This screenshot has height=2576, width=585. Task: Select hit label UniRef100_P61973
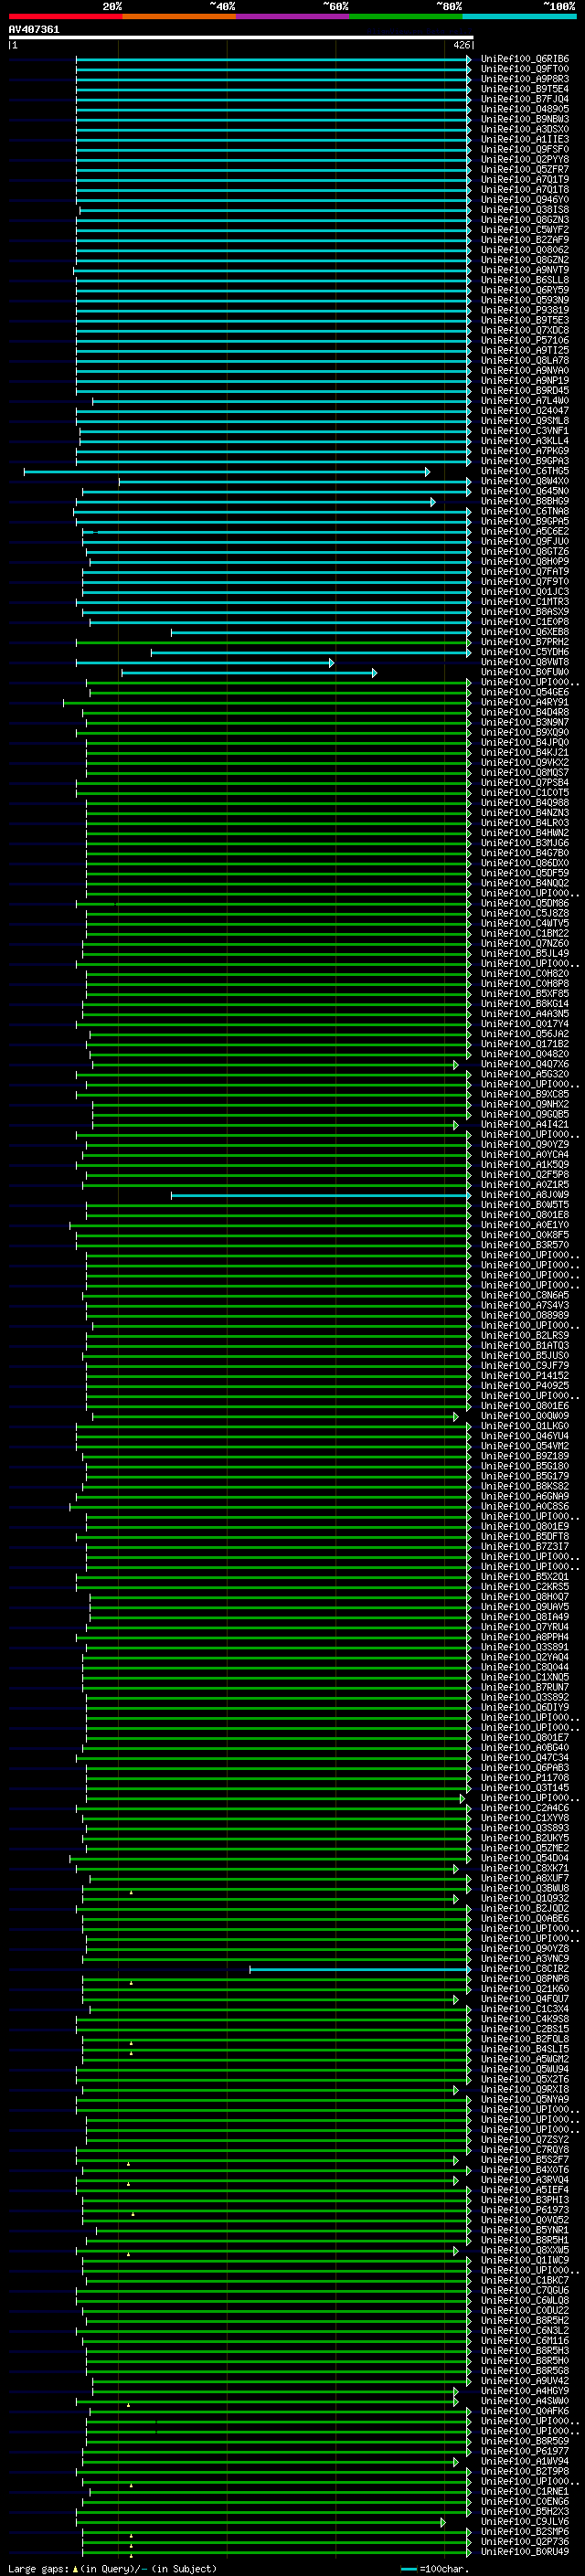[x=524, y=2210]
